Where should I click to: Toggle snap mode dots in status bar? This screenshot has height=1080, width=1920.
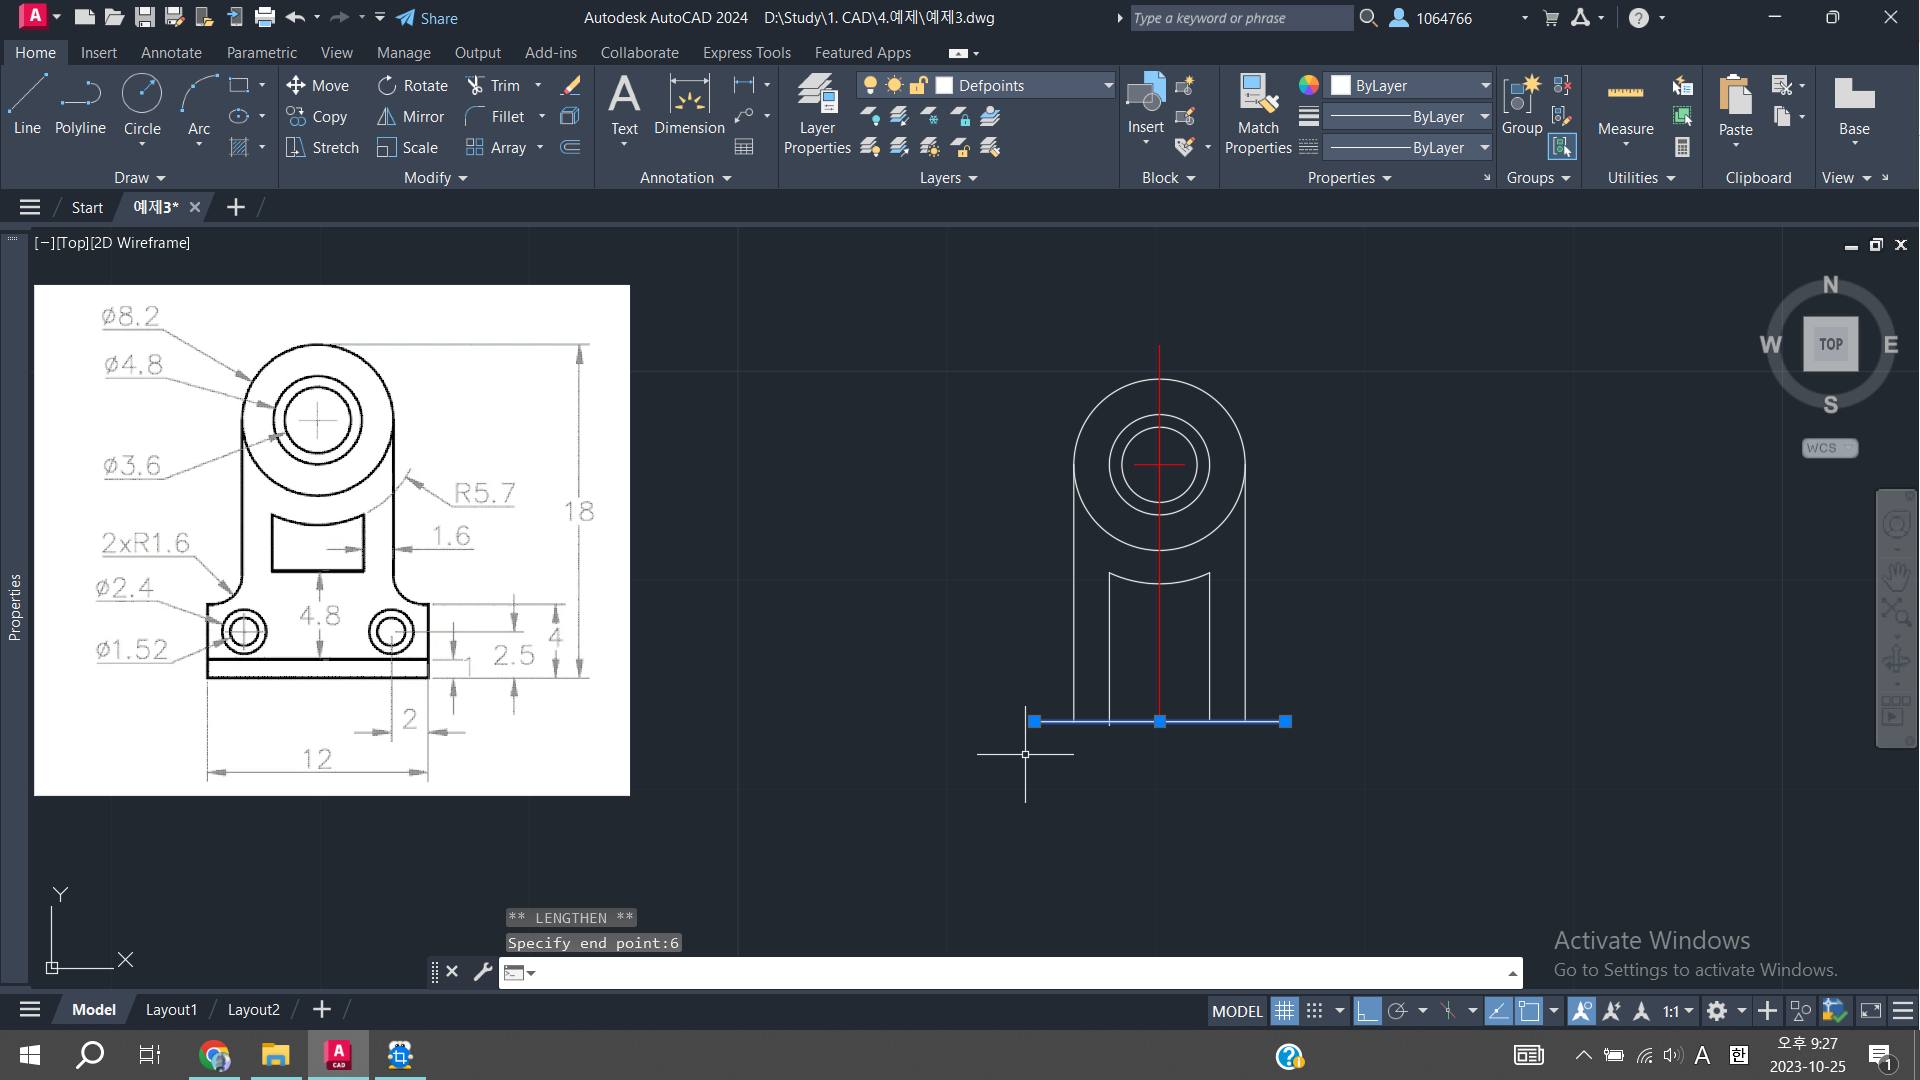pyautogui.click(x=1315, y=1011)
